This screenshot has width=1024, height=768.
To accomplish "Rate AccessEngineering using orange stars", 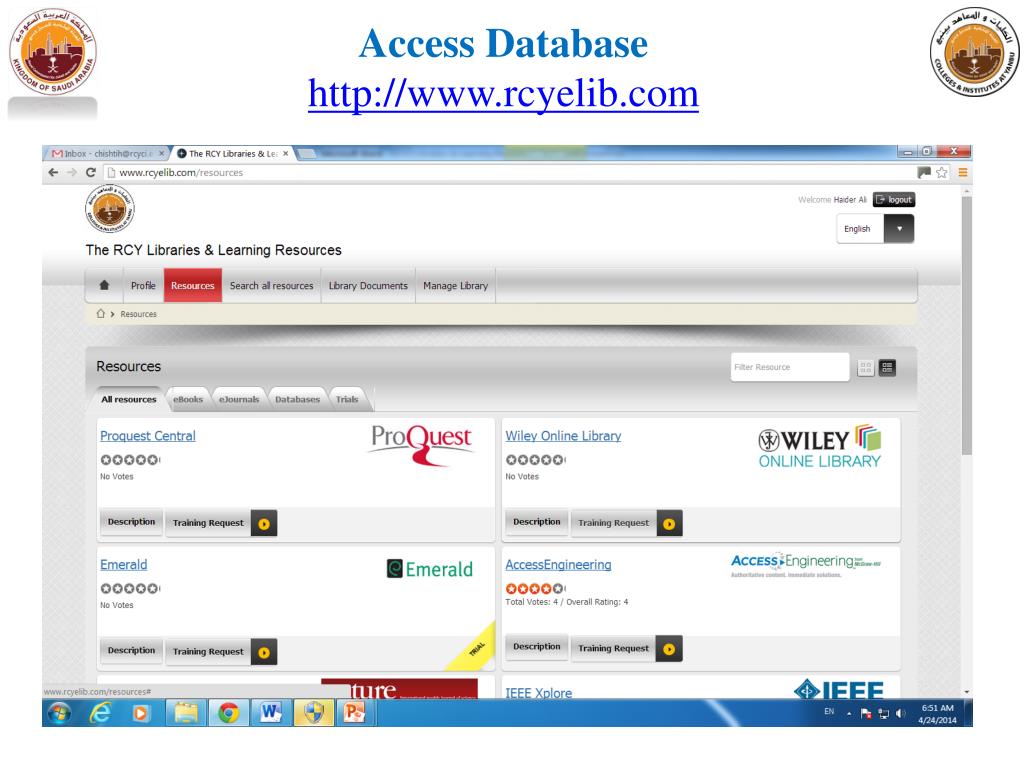I will click(x=535, y=588).
